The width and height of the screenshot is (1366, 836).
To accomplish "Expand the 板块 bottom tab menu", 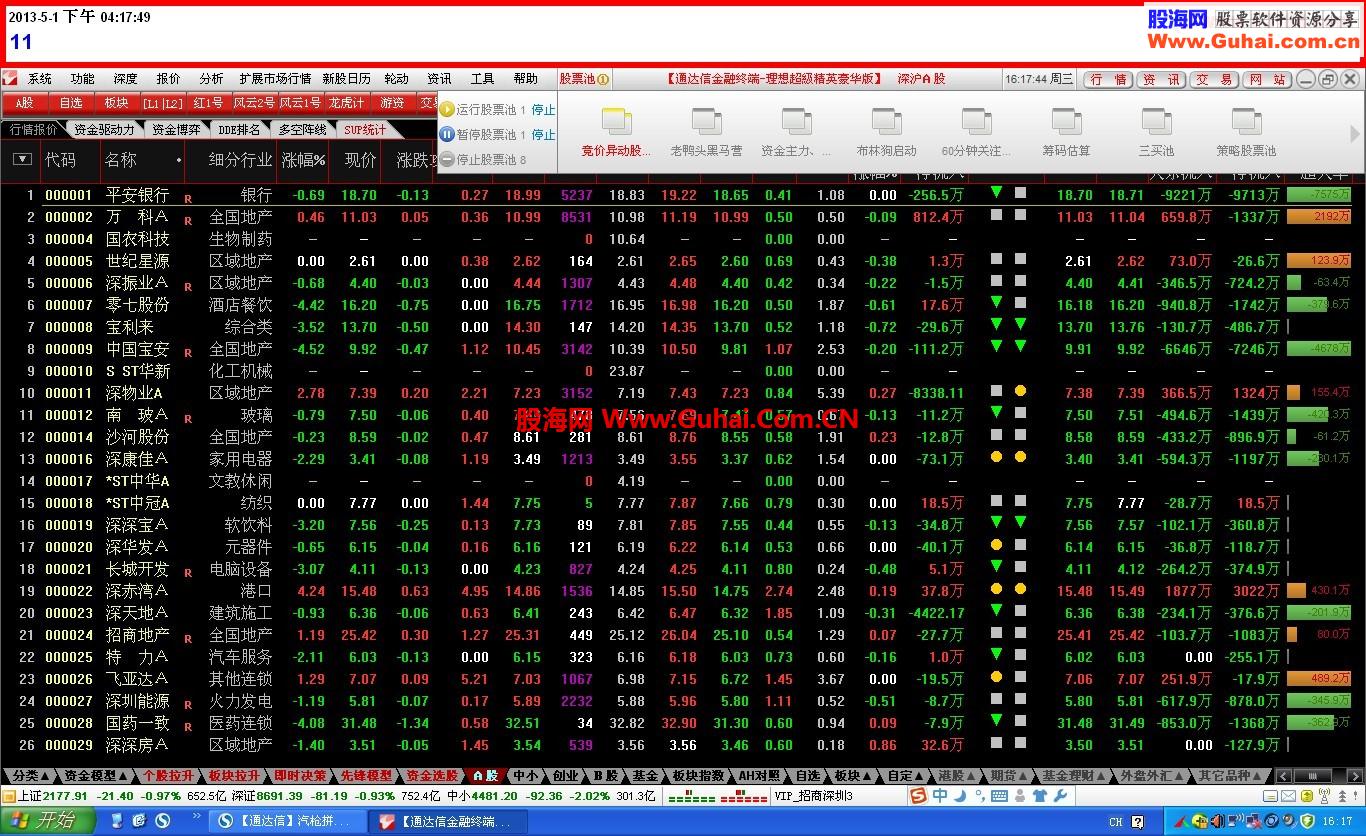I will (852, 776).
